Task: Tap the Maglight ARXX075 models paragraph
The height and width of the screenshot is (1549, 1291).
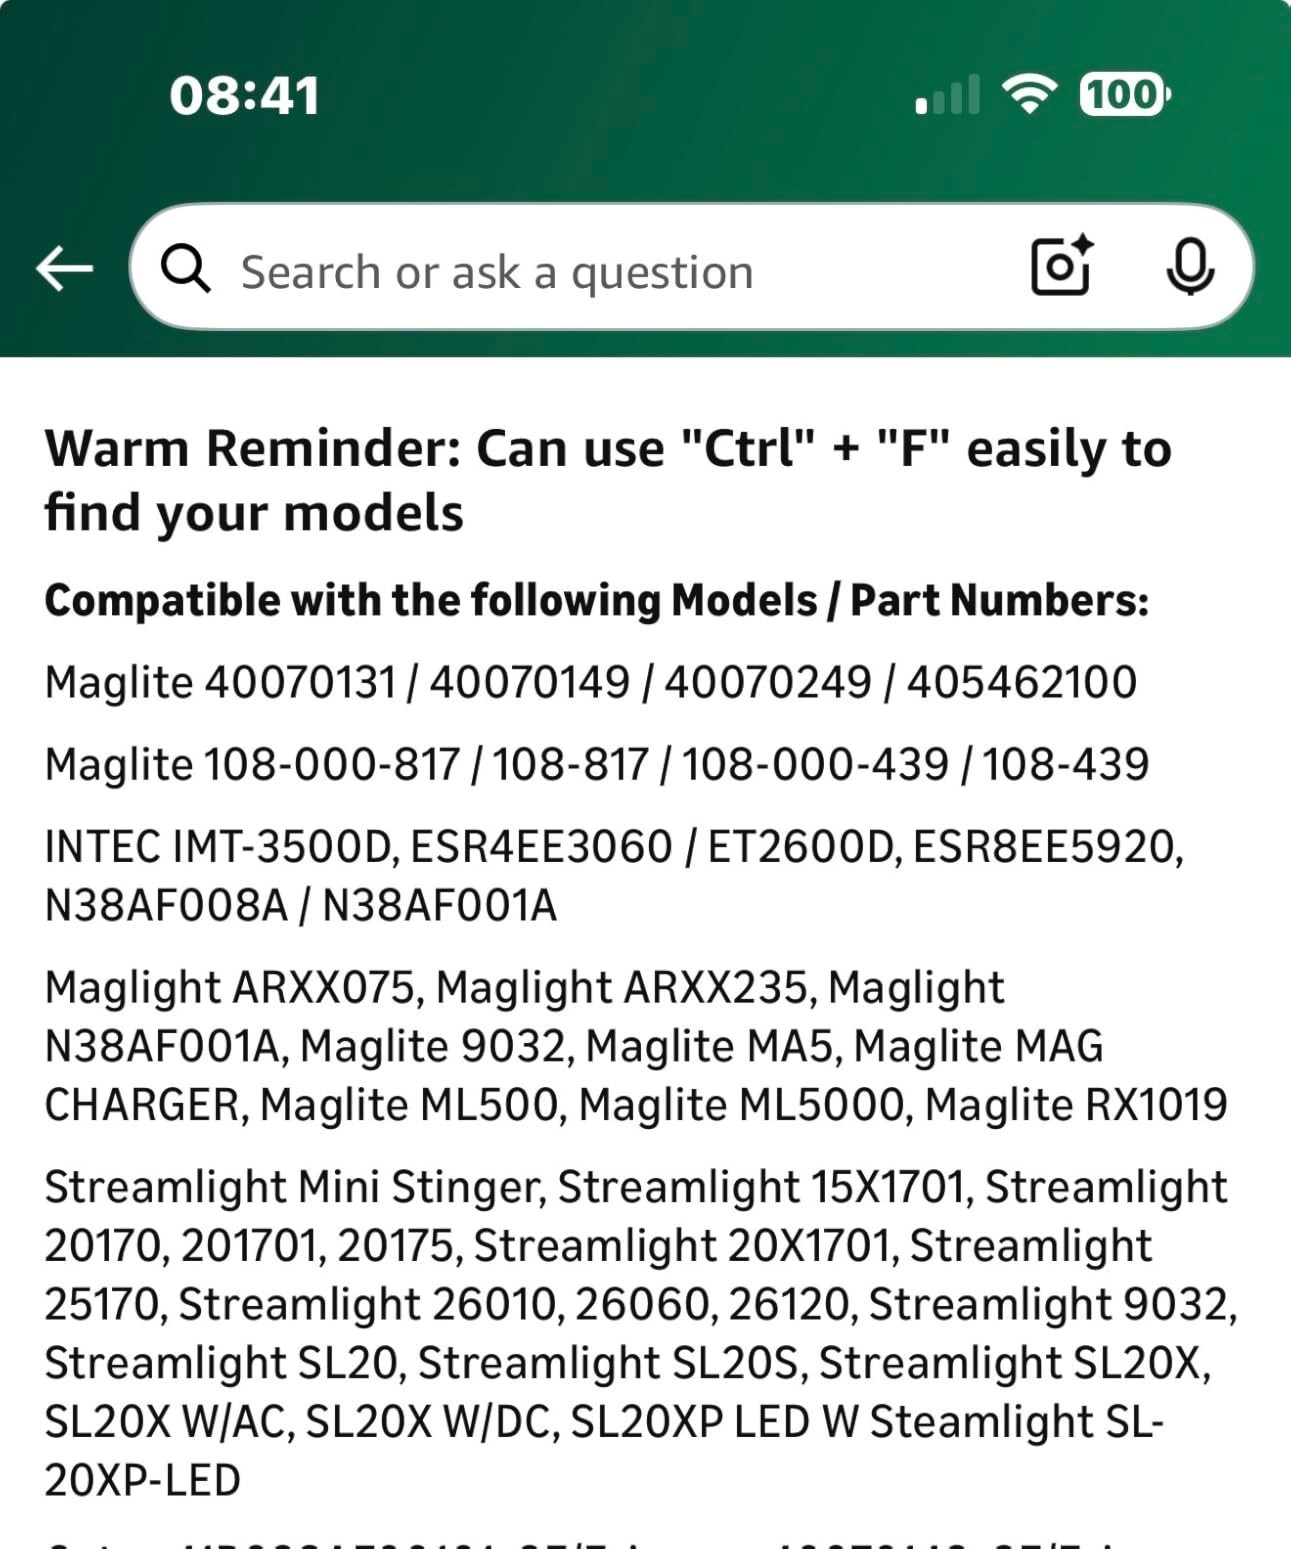Action: [636, 1046]
